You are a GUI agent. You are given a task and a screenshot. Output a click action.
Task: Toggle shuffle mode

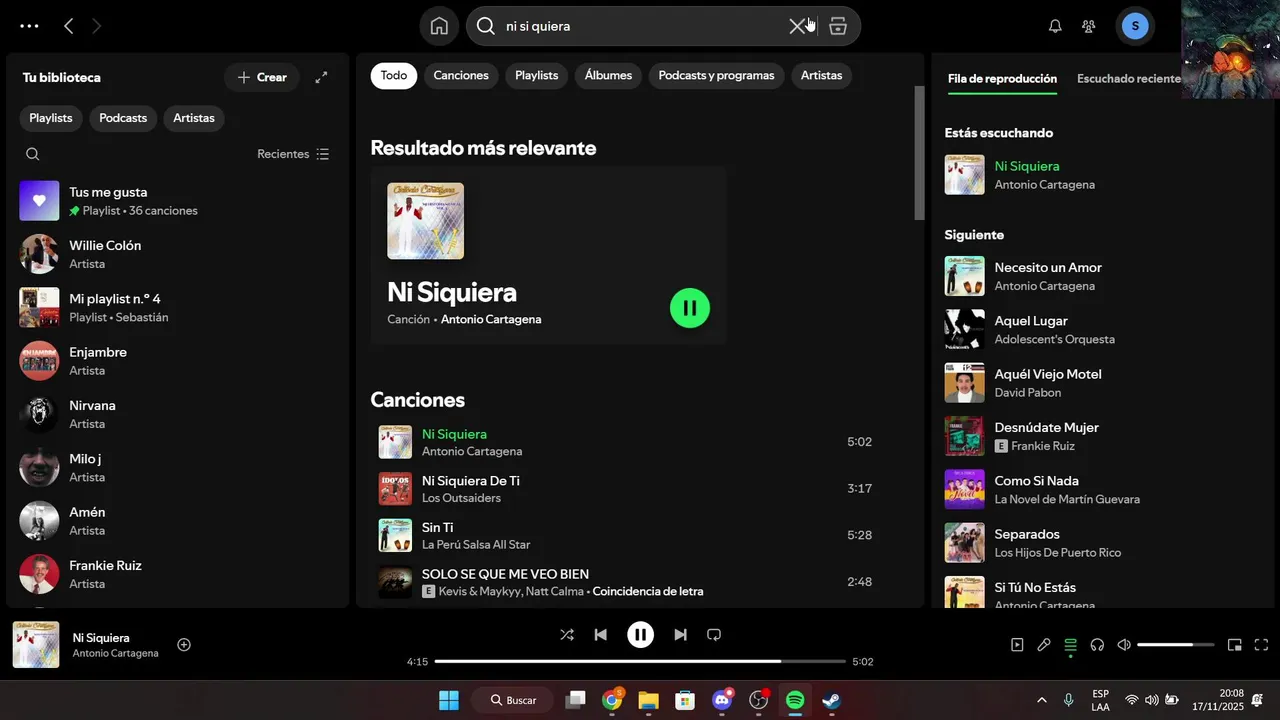pyautogui.click(x=567, y=634)
